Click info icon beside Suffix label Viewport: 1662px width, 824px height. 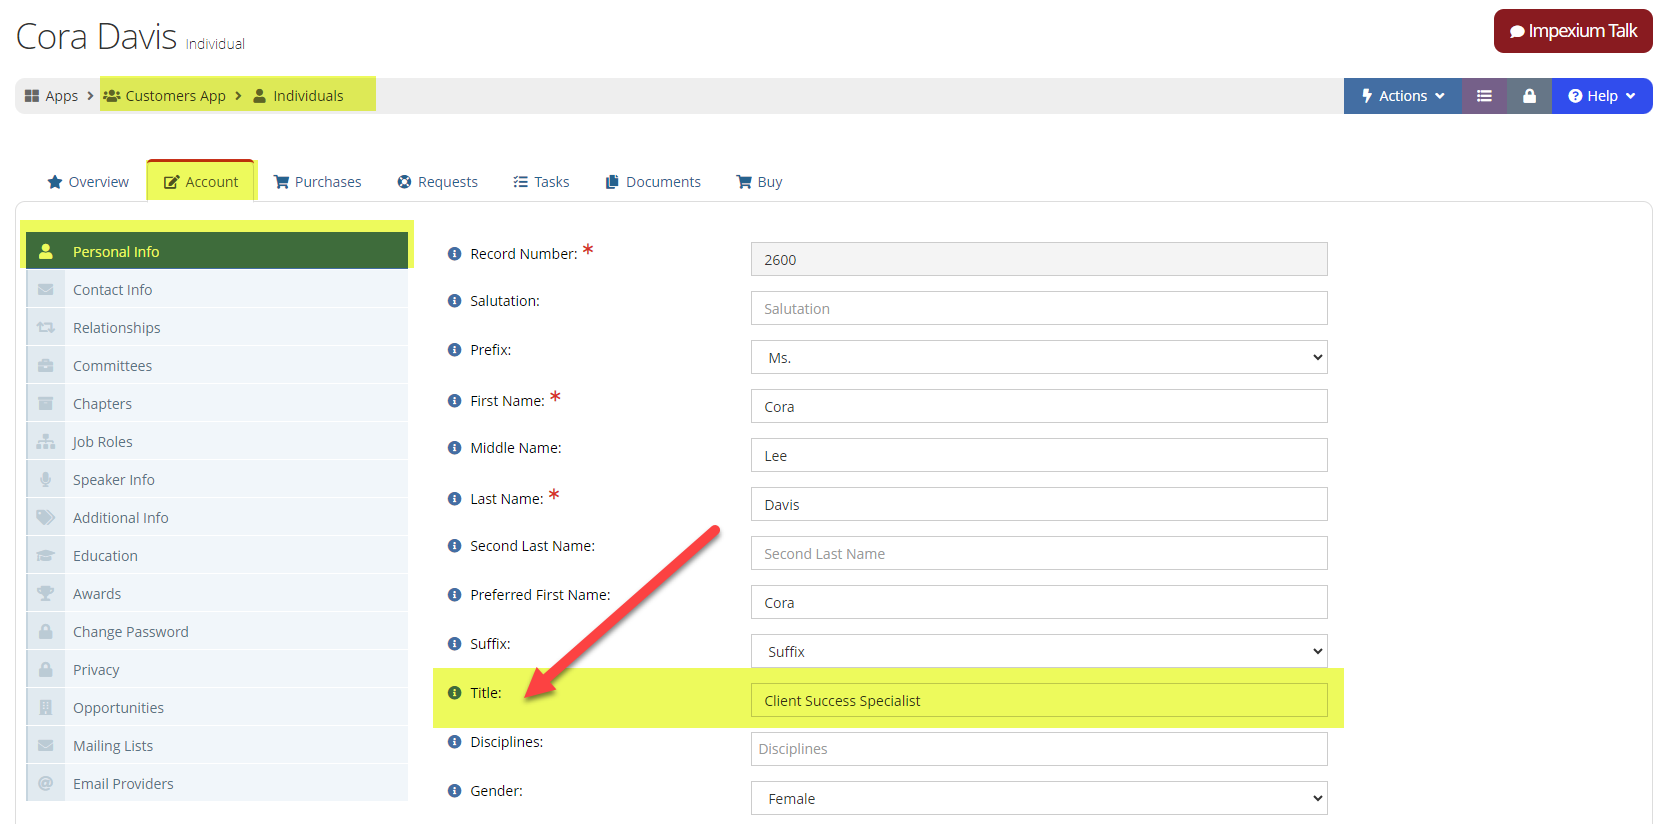[454, 644]
